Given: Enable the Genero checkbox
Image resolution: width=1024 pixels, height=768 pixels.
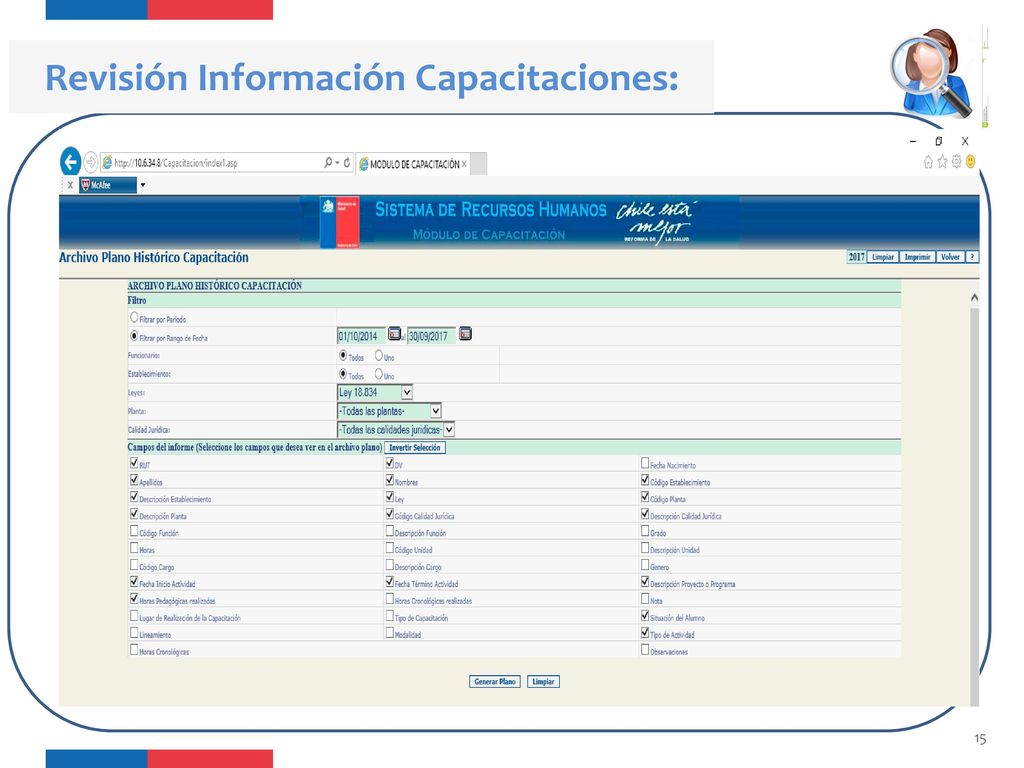Looking at the screenshot, I should 645,565.
